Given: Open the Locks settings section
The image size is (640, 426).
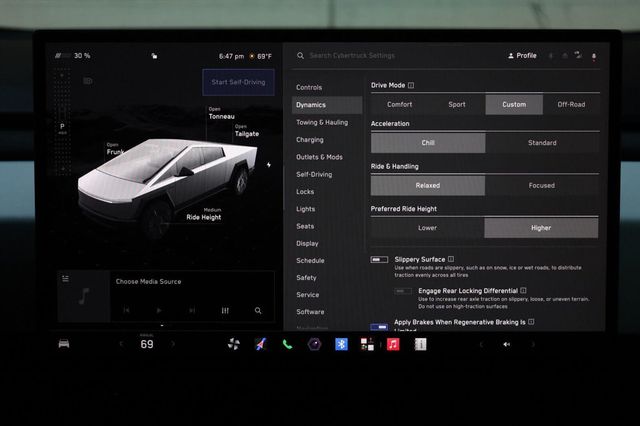Looking at the screenshot, I should coord(327,192).
